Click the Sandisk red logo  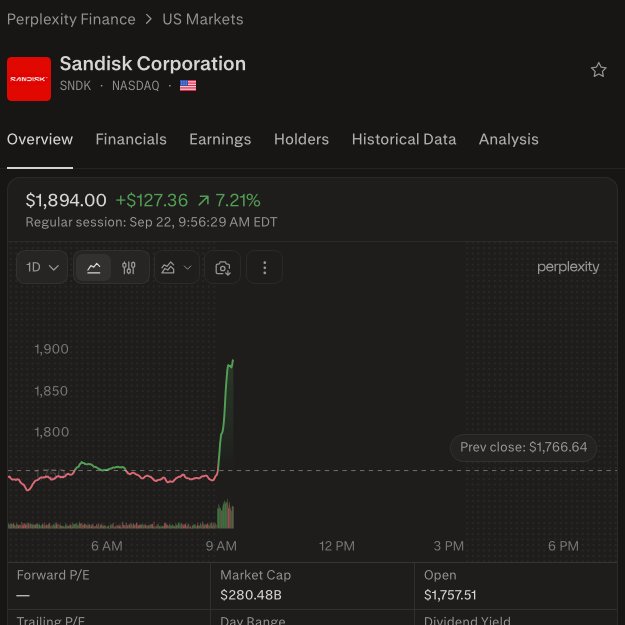[29, 79]
